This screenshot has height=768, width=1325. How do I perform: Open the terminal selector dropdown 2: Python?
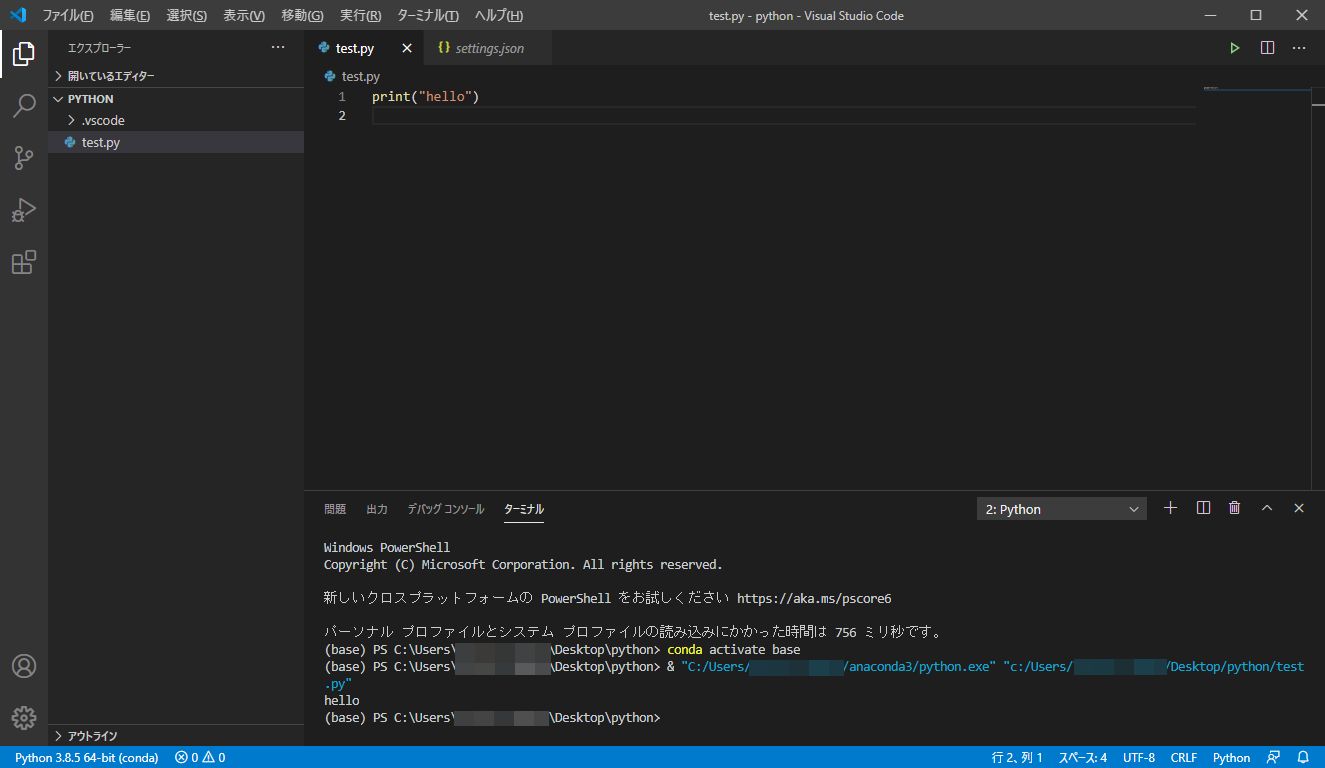[1061, 509]
